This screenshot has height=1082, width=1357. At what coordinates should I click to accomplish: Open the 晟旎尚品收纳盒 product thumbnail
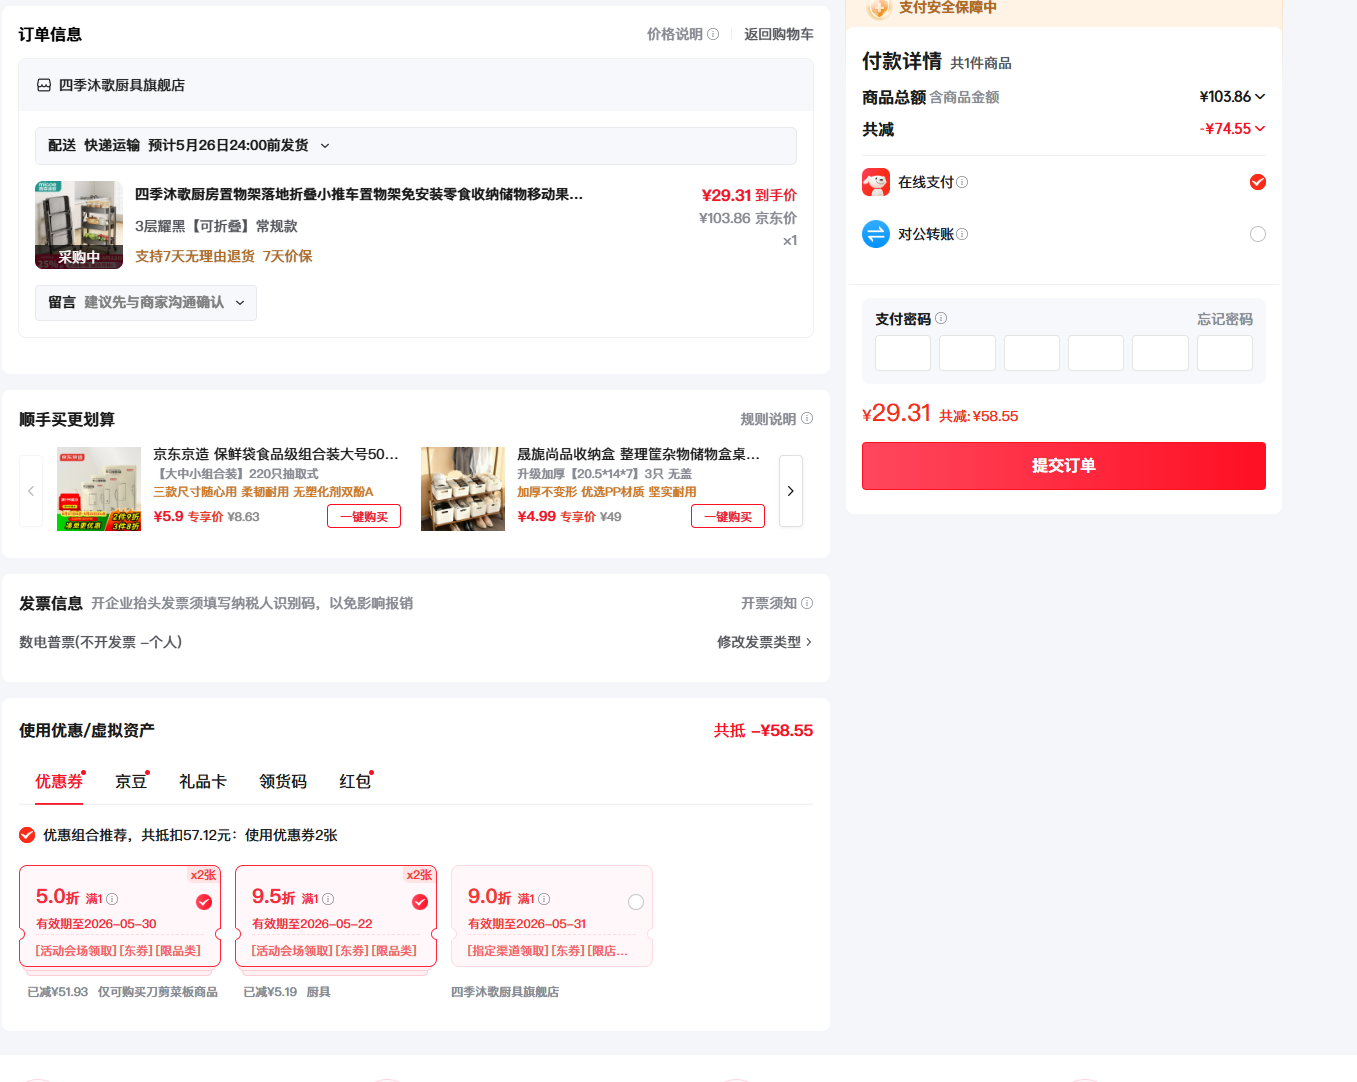[463, 489]
